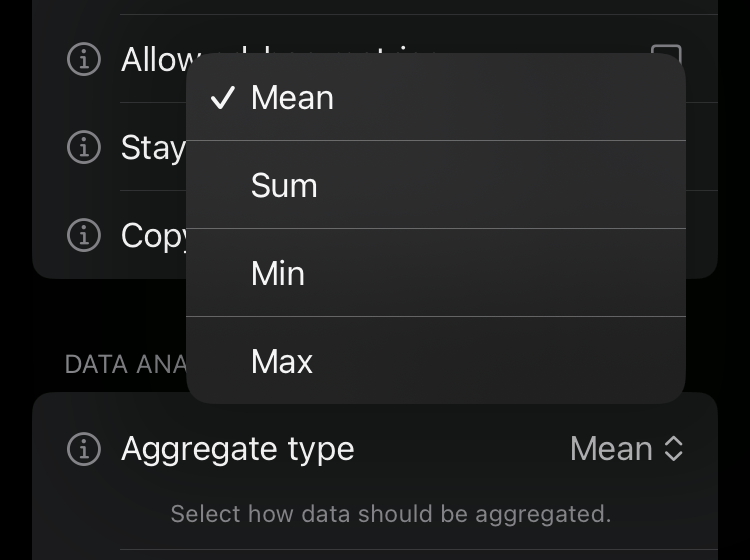Click the Sum text label in popup
Image resolution: width=750 pixels, height=560 pixels.
(284, 185)
